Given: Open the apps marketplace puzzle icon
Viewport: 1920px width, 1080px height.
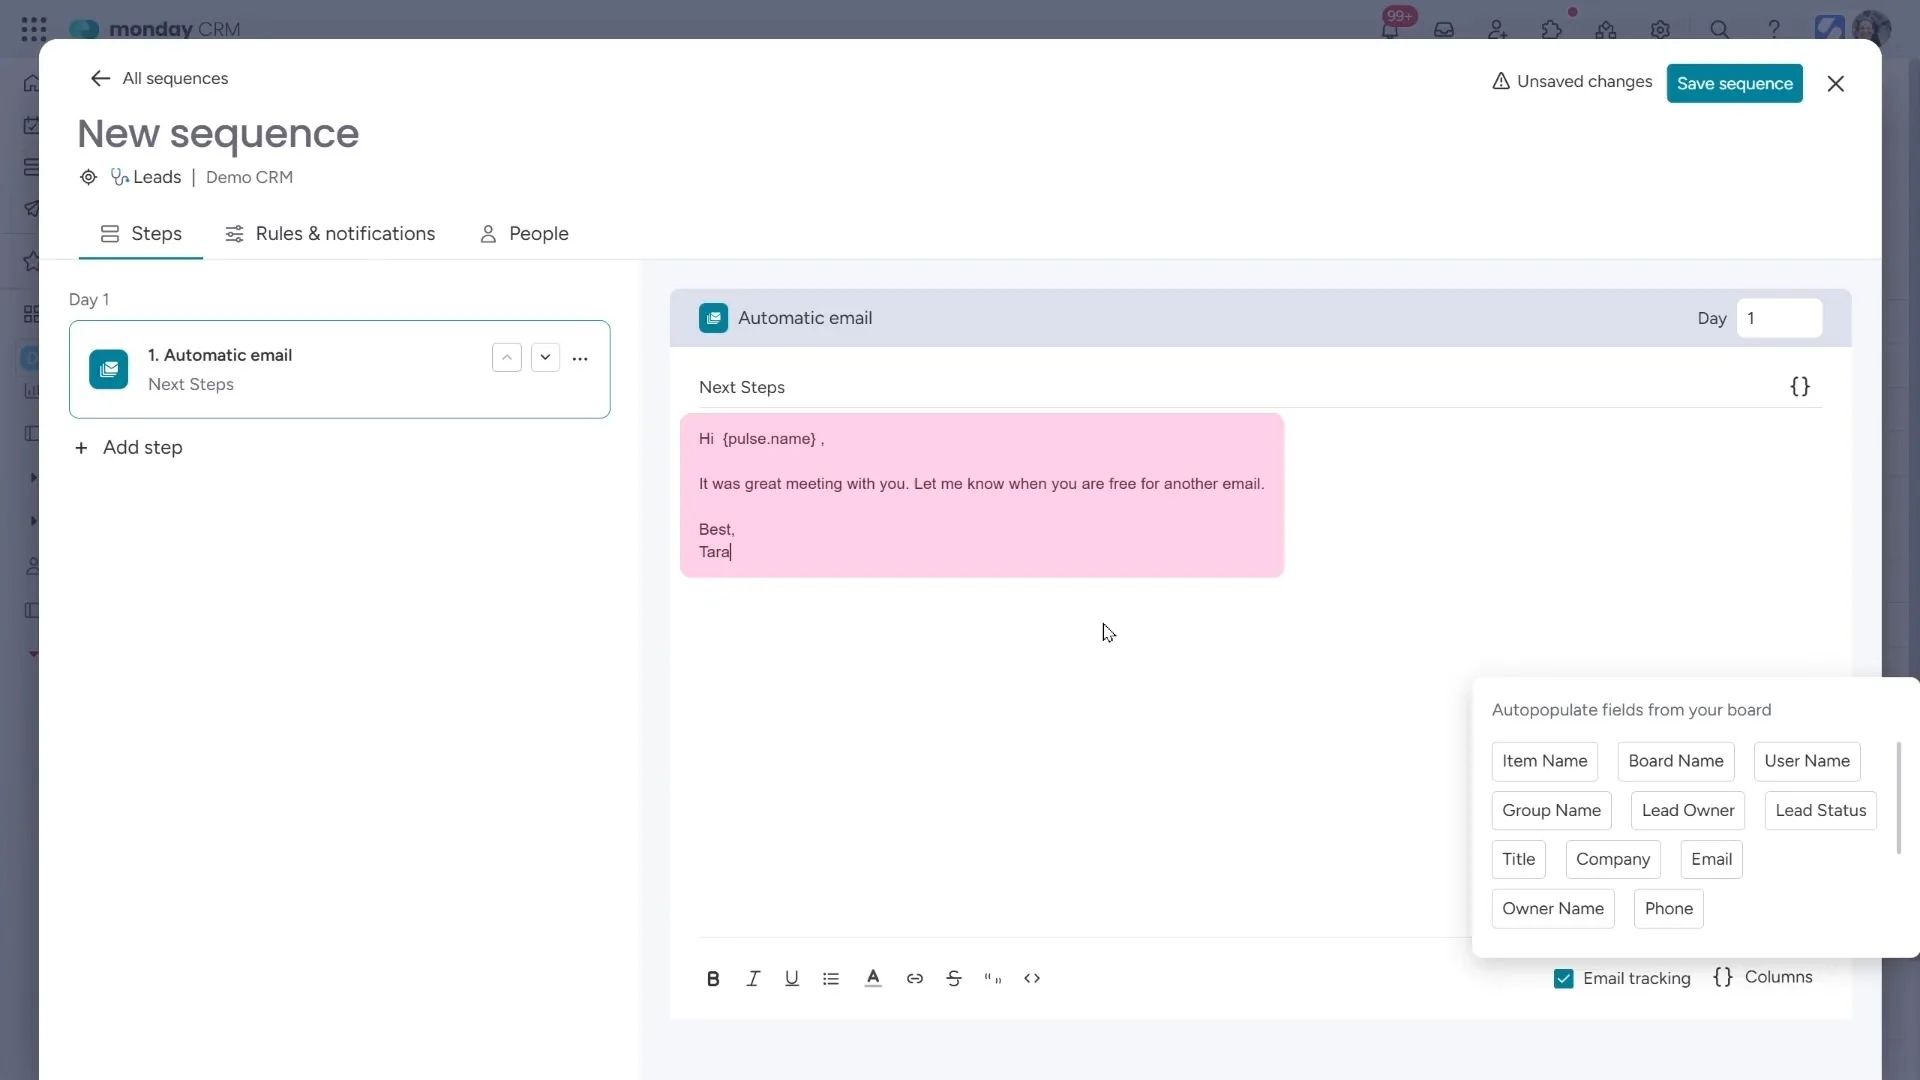Looking at the screenshot, I should pos(1551,28).
